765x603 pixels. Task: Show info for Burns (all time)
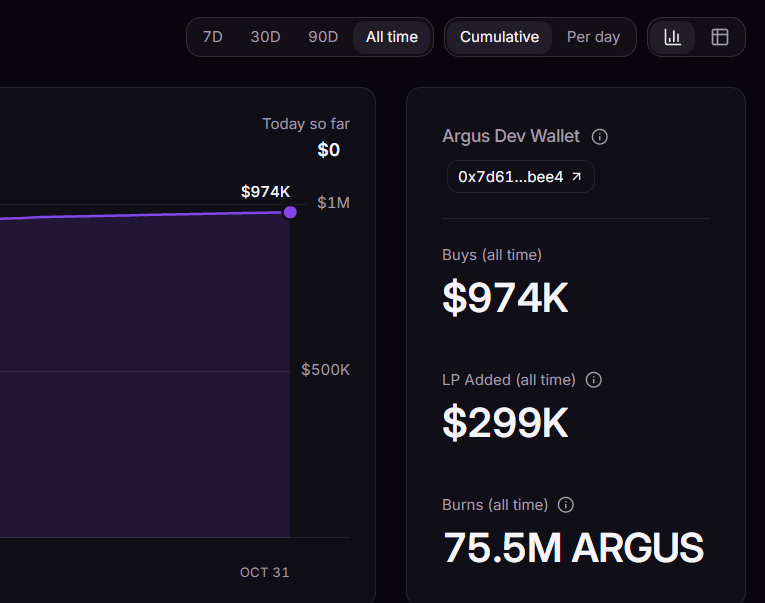566,504
